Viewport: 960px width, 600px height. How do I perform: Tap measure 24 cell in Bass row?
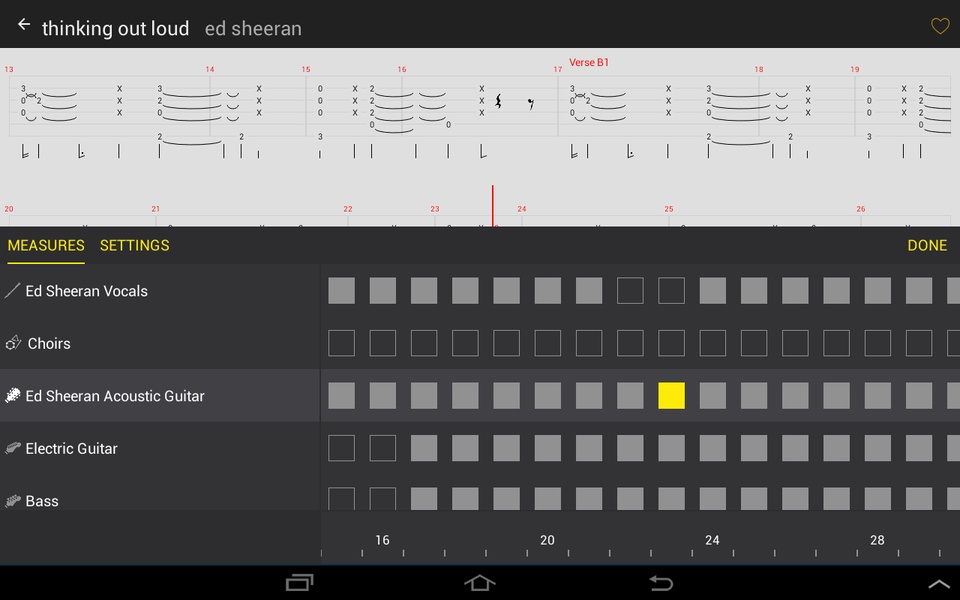click(x=713, y=499)
